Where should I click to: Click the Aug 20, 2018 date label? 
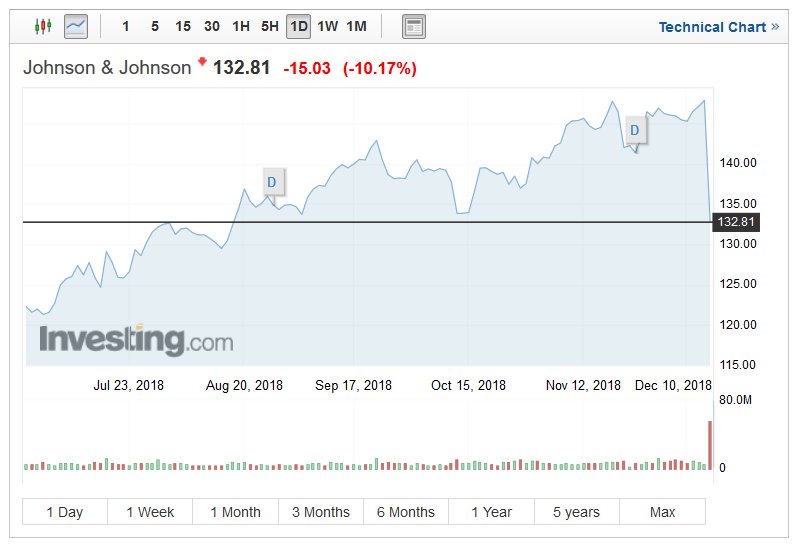(244, 385)
